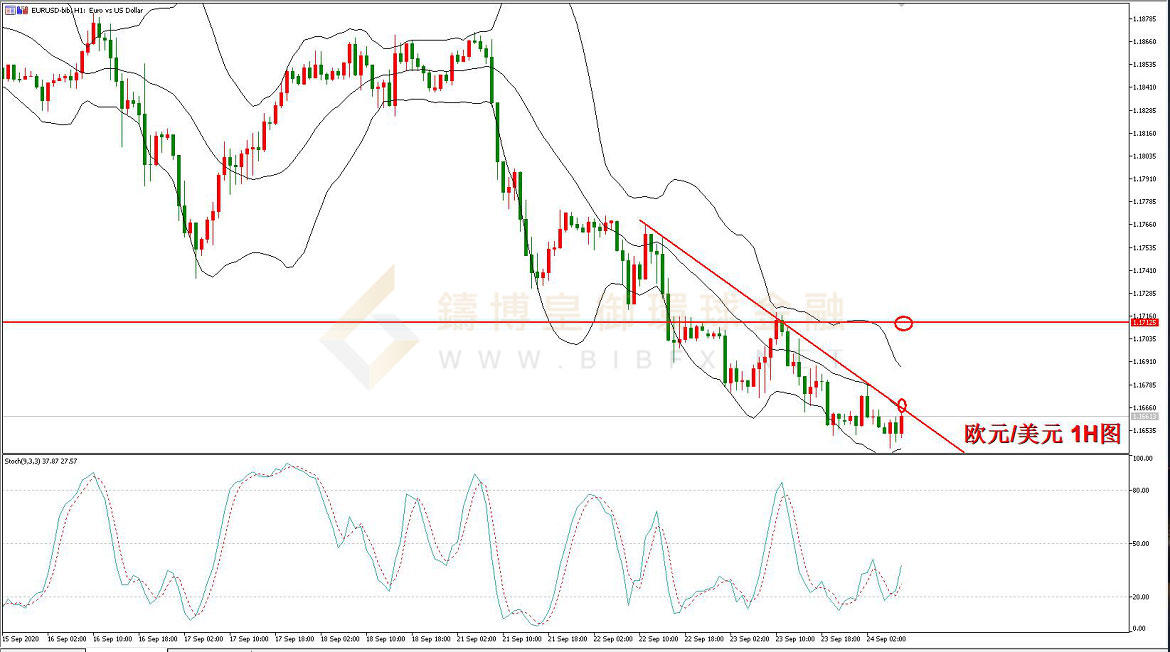This screenshot has width=1170, height=652.
Task: Click the 80.00 level on stochastic scale
Action: (1140, 490)
